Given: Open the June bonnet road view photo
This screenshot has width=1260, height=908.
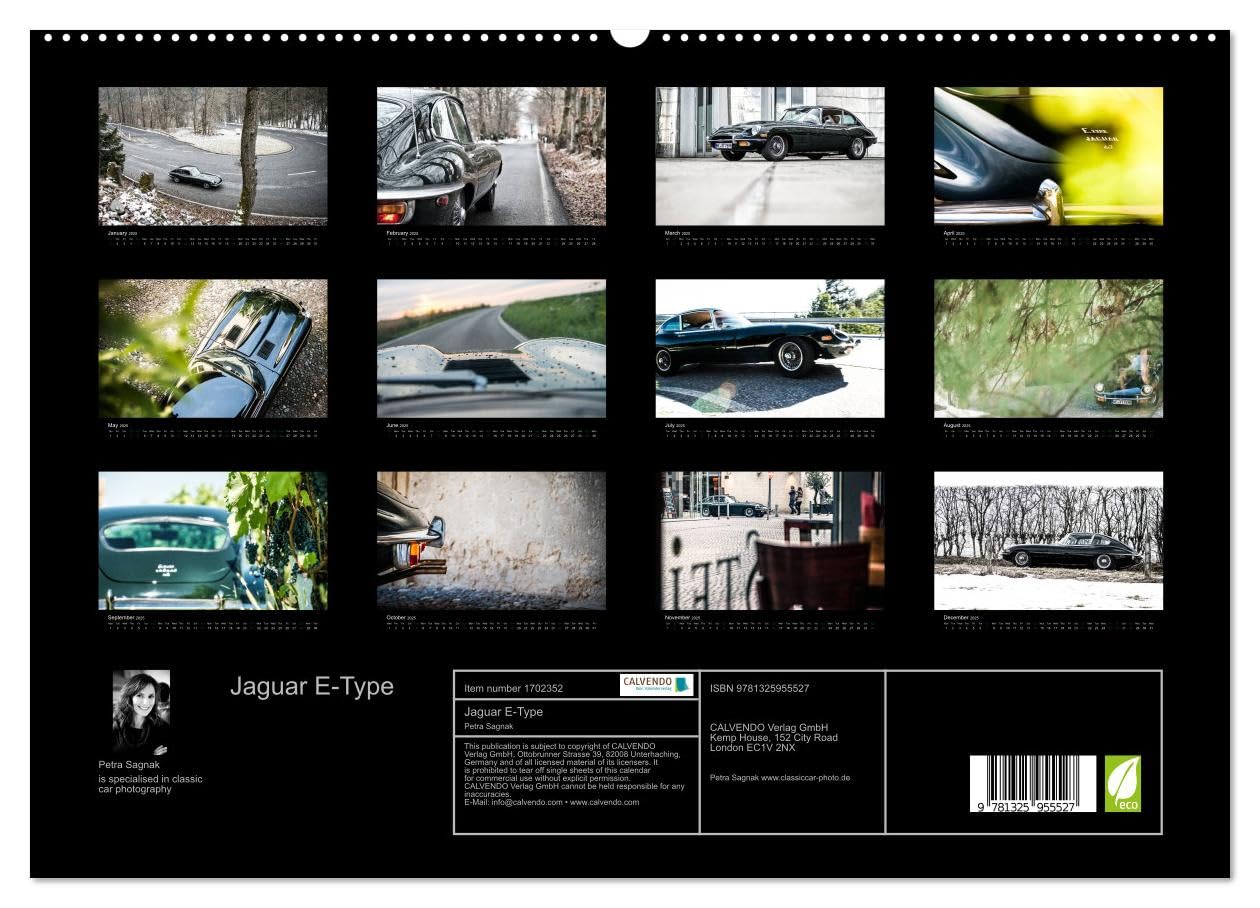Looking at the screenshot, I should [x=491, y=348].
